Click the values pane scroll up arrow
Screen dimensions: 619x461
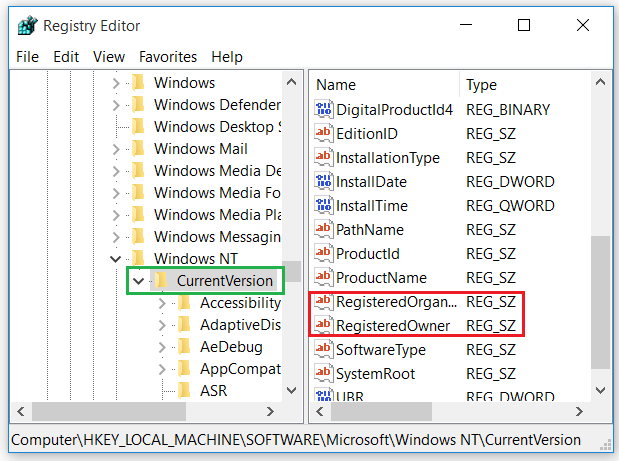(600, 82)
